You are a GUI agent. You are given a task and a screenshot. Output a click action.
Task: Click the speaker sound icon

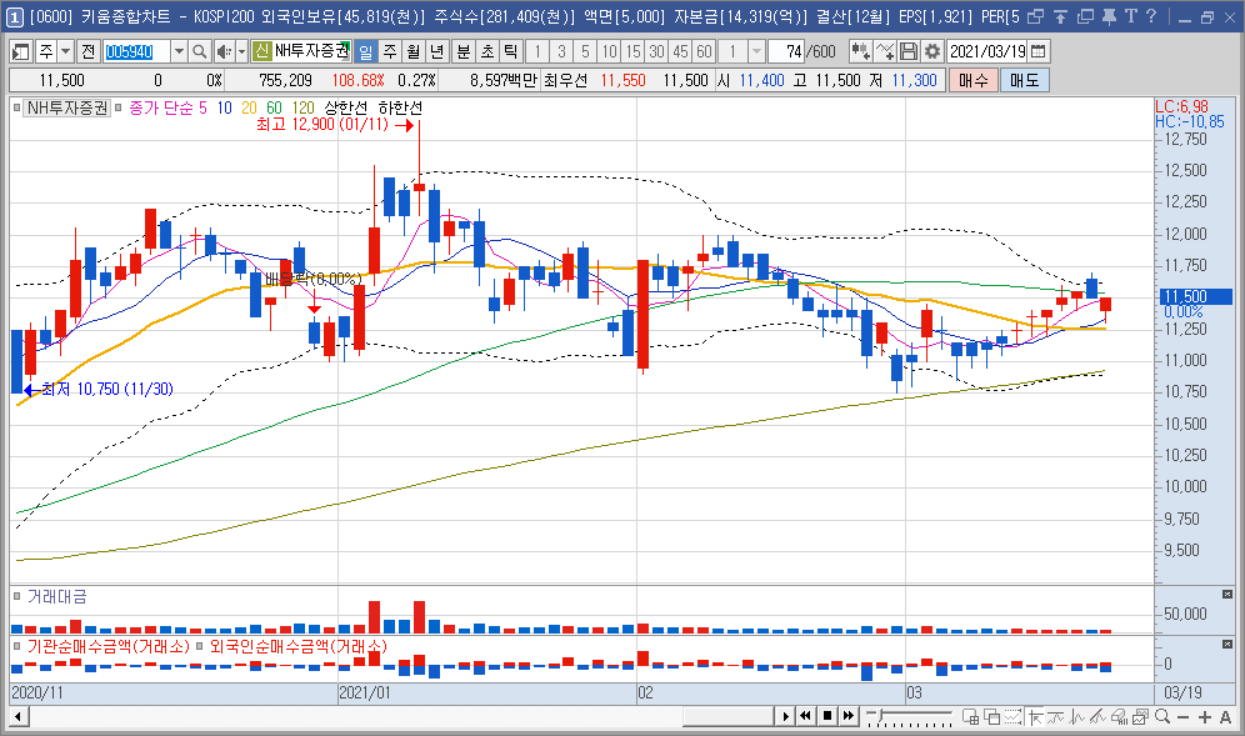tap(224, 51)
